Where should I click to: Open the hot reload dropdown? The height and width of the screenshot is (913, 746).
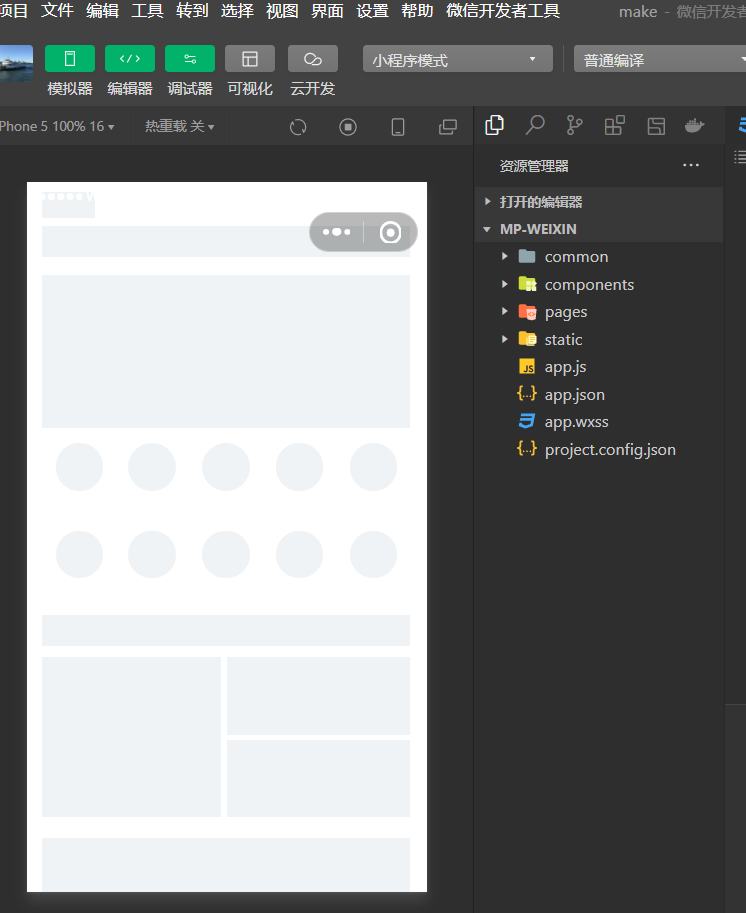pyautogui.click(x=180, y=127)
